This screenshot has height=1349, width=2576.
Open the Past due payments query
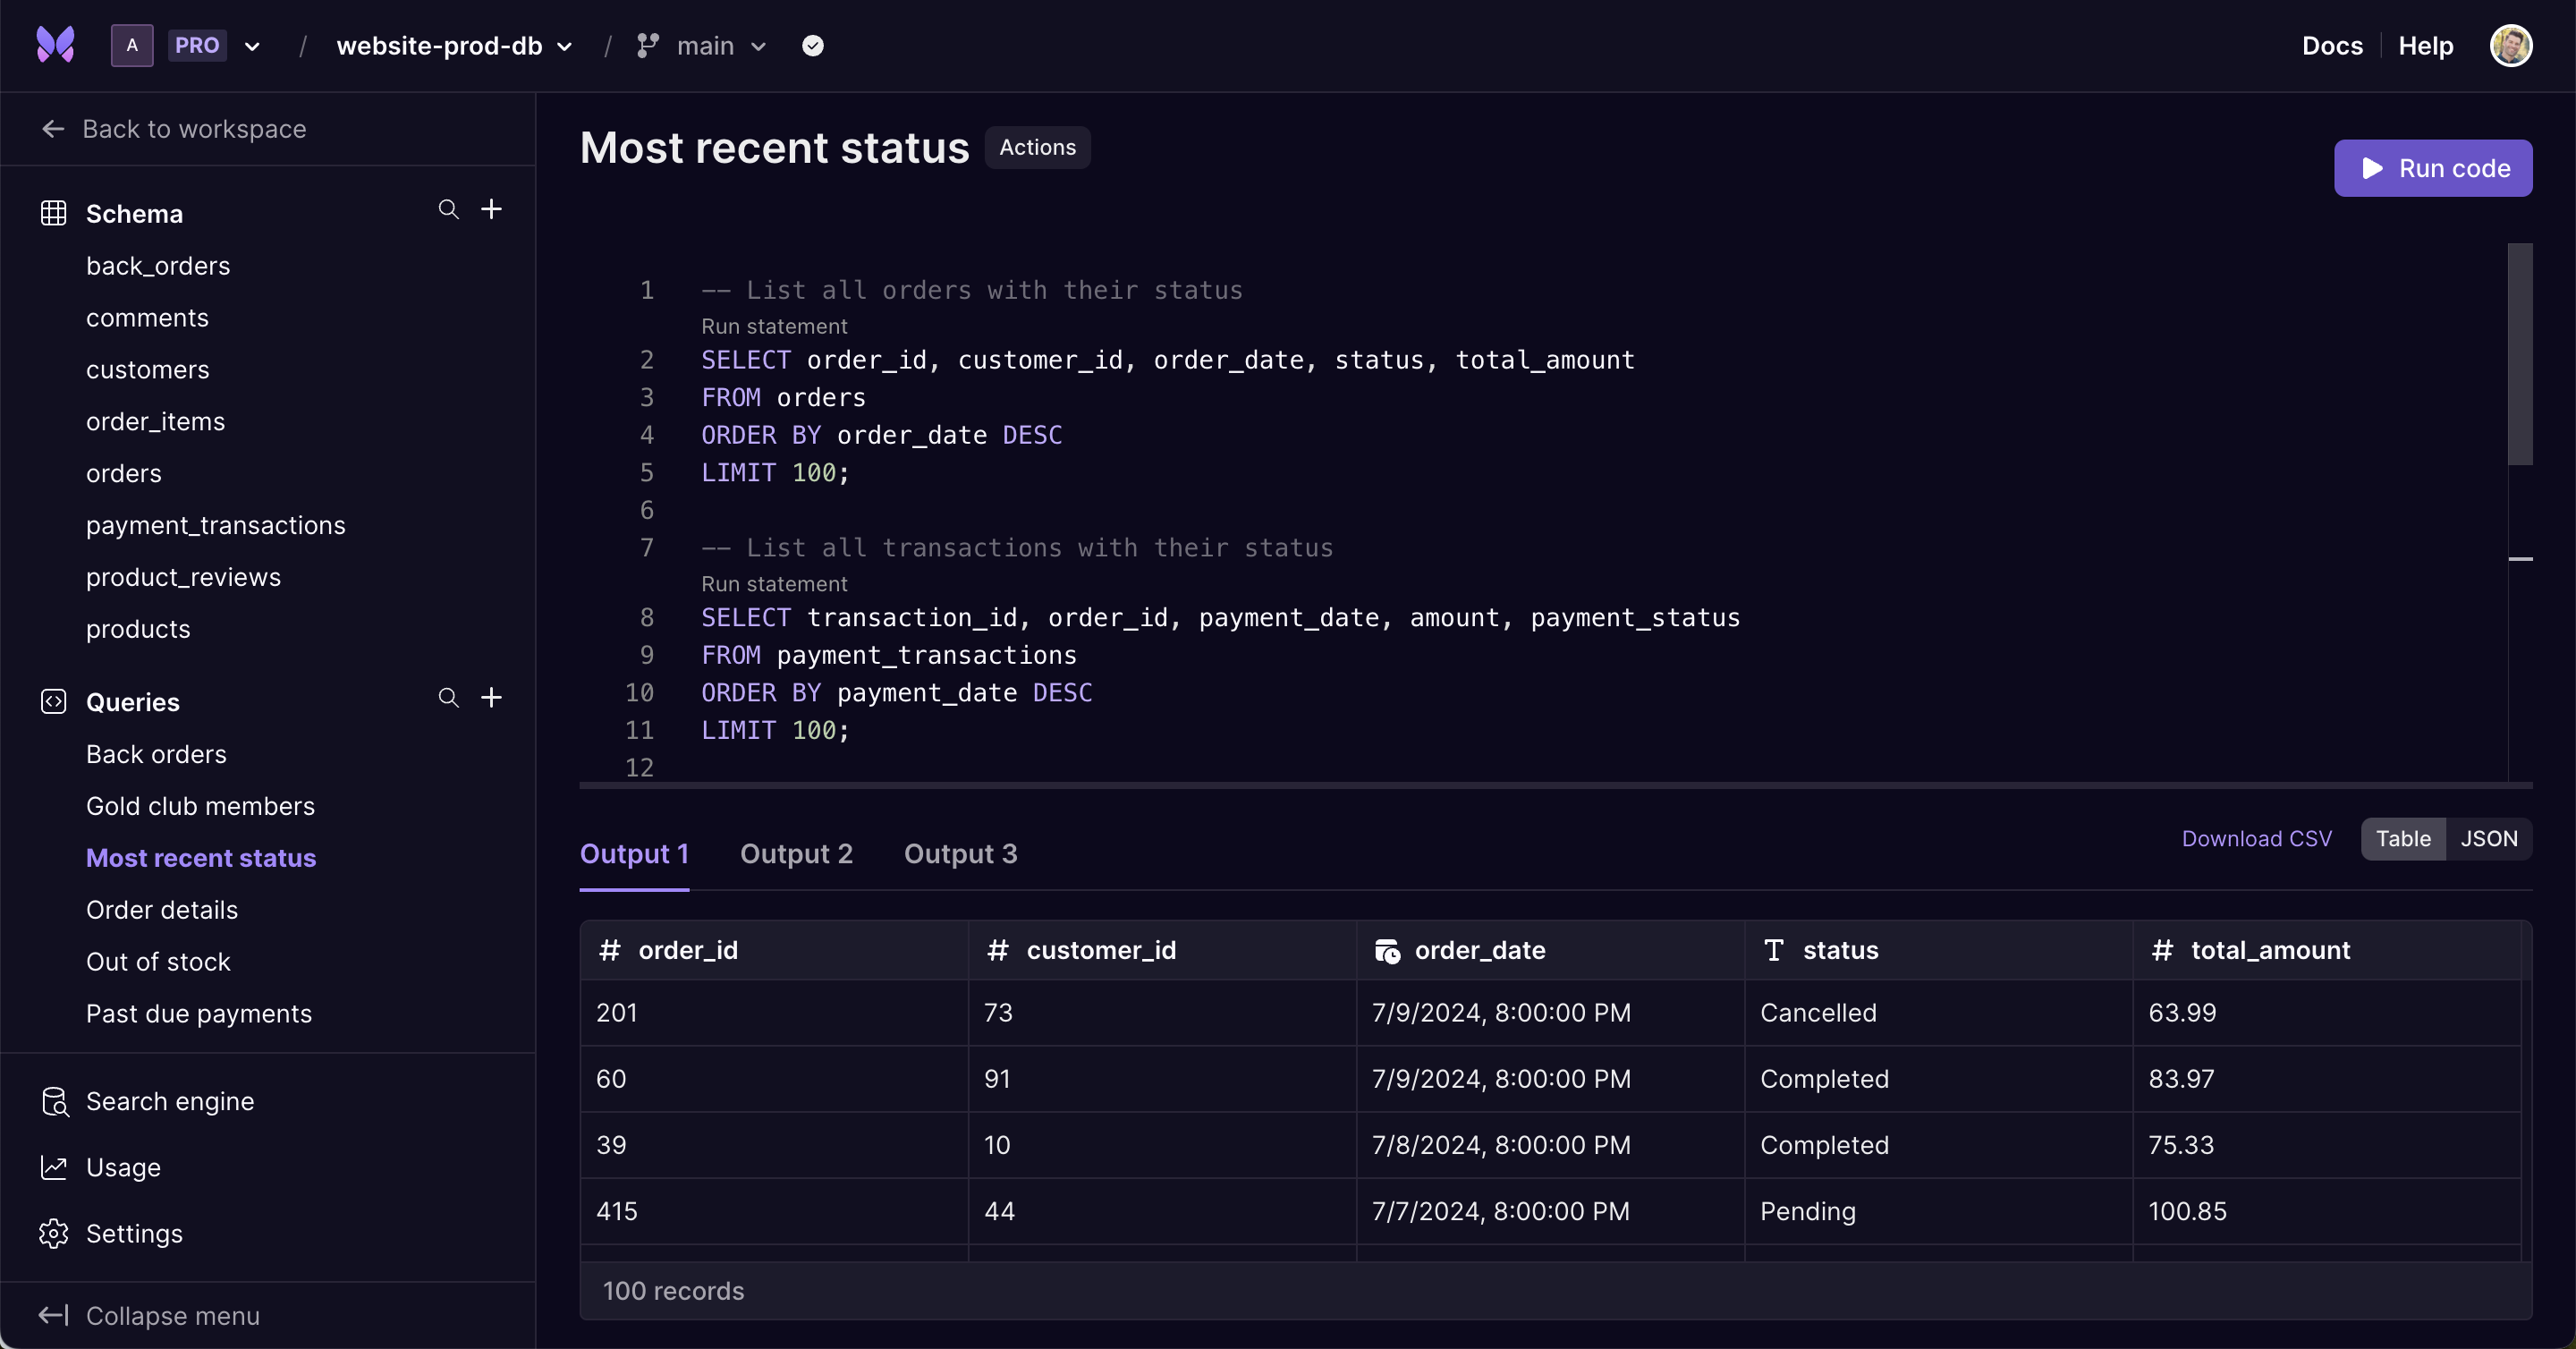tap(198, 1012)
